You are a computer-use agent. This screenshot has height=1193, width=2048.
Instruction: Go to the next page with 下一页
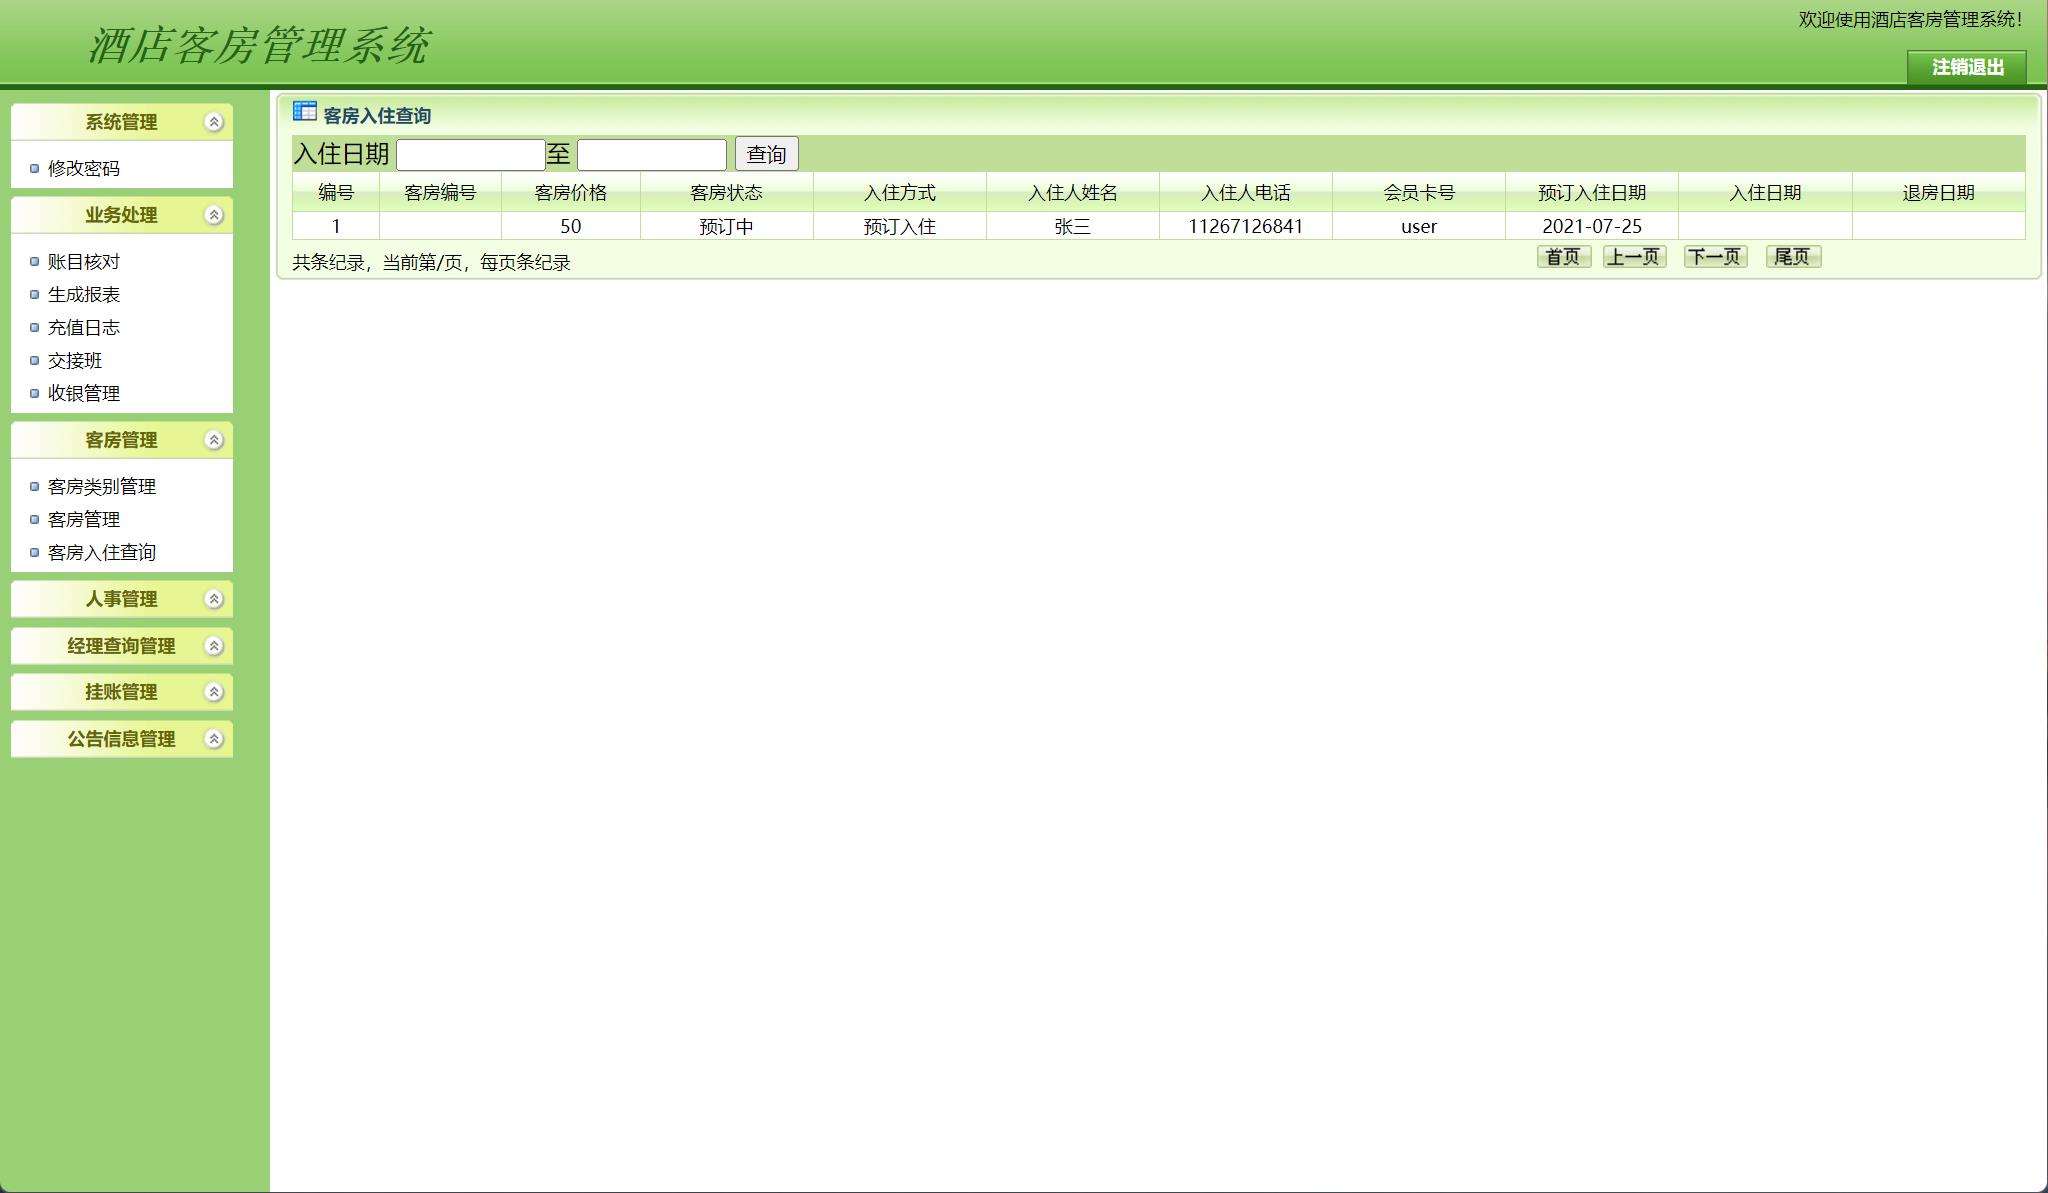coord(1716,257)
